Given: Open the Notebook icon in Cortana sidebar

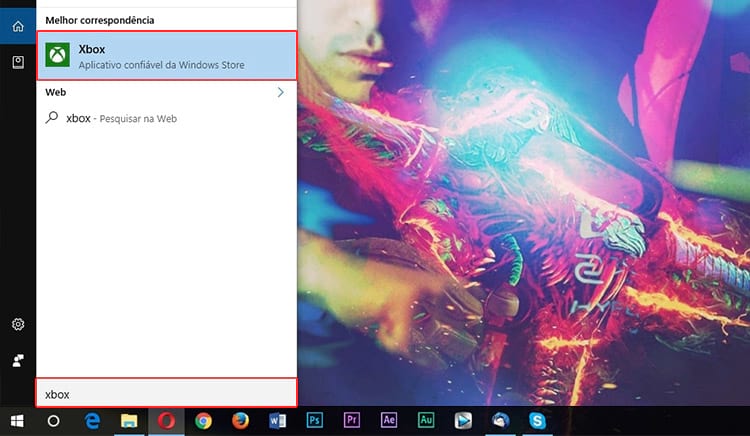Looking at the screenshot, I should (x=18, y=62).
